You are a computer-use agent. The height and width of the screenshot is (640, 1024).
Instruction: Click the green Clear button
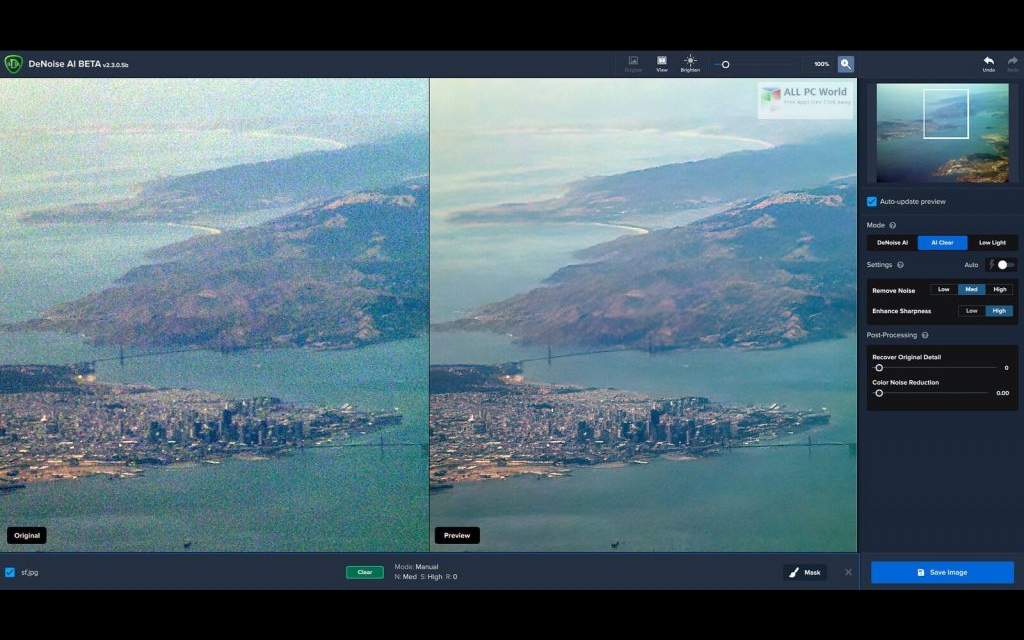click(364, 572)
